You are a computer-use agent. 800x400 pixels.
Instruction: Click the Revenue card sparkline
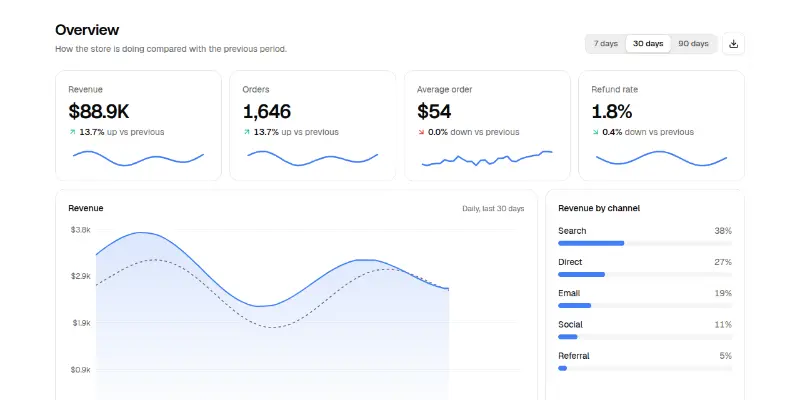[x=138, y=158]
